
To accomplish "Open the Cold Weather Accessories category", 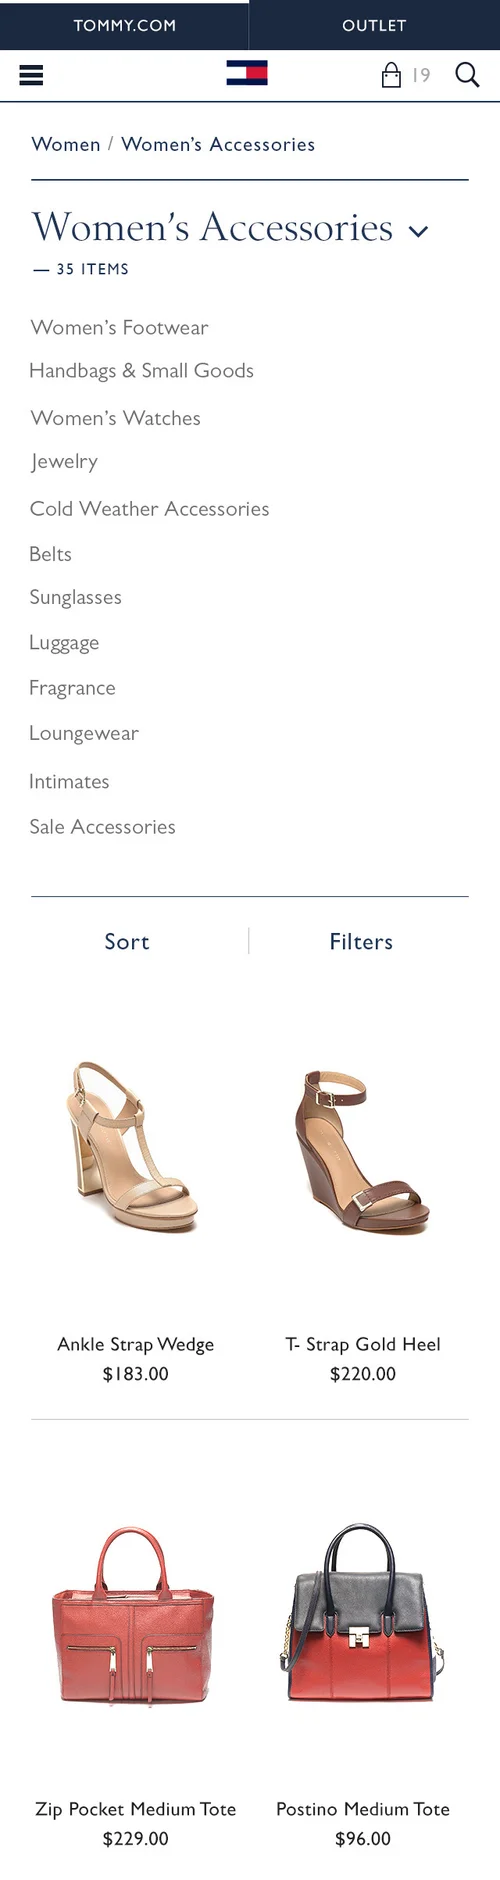I will coord(149,508).
